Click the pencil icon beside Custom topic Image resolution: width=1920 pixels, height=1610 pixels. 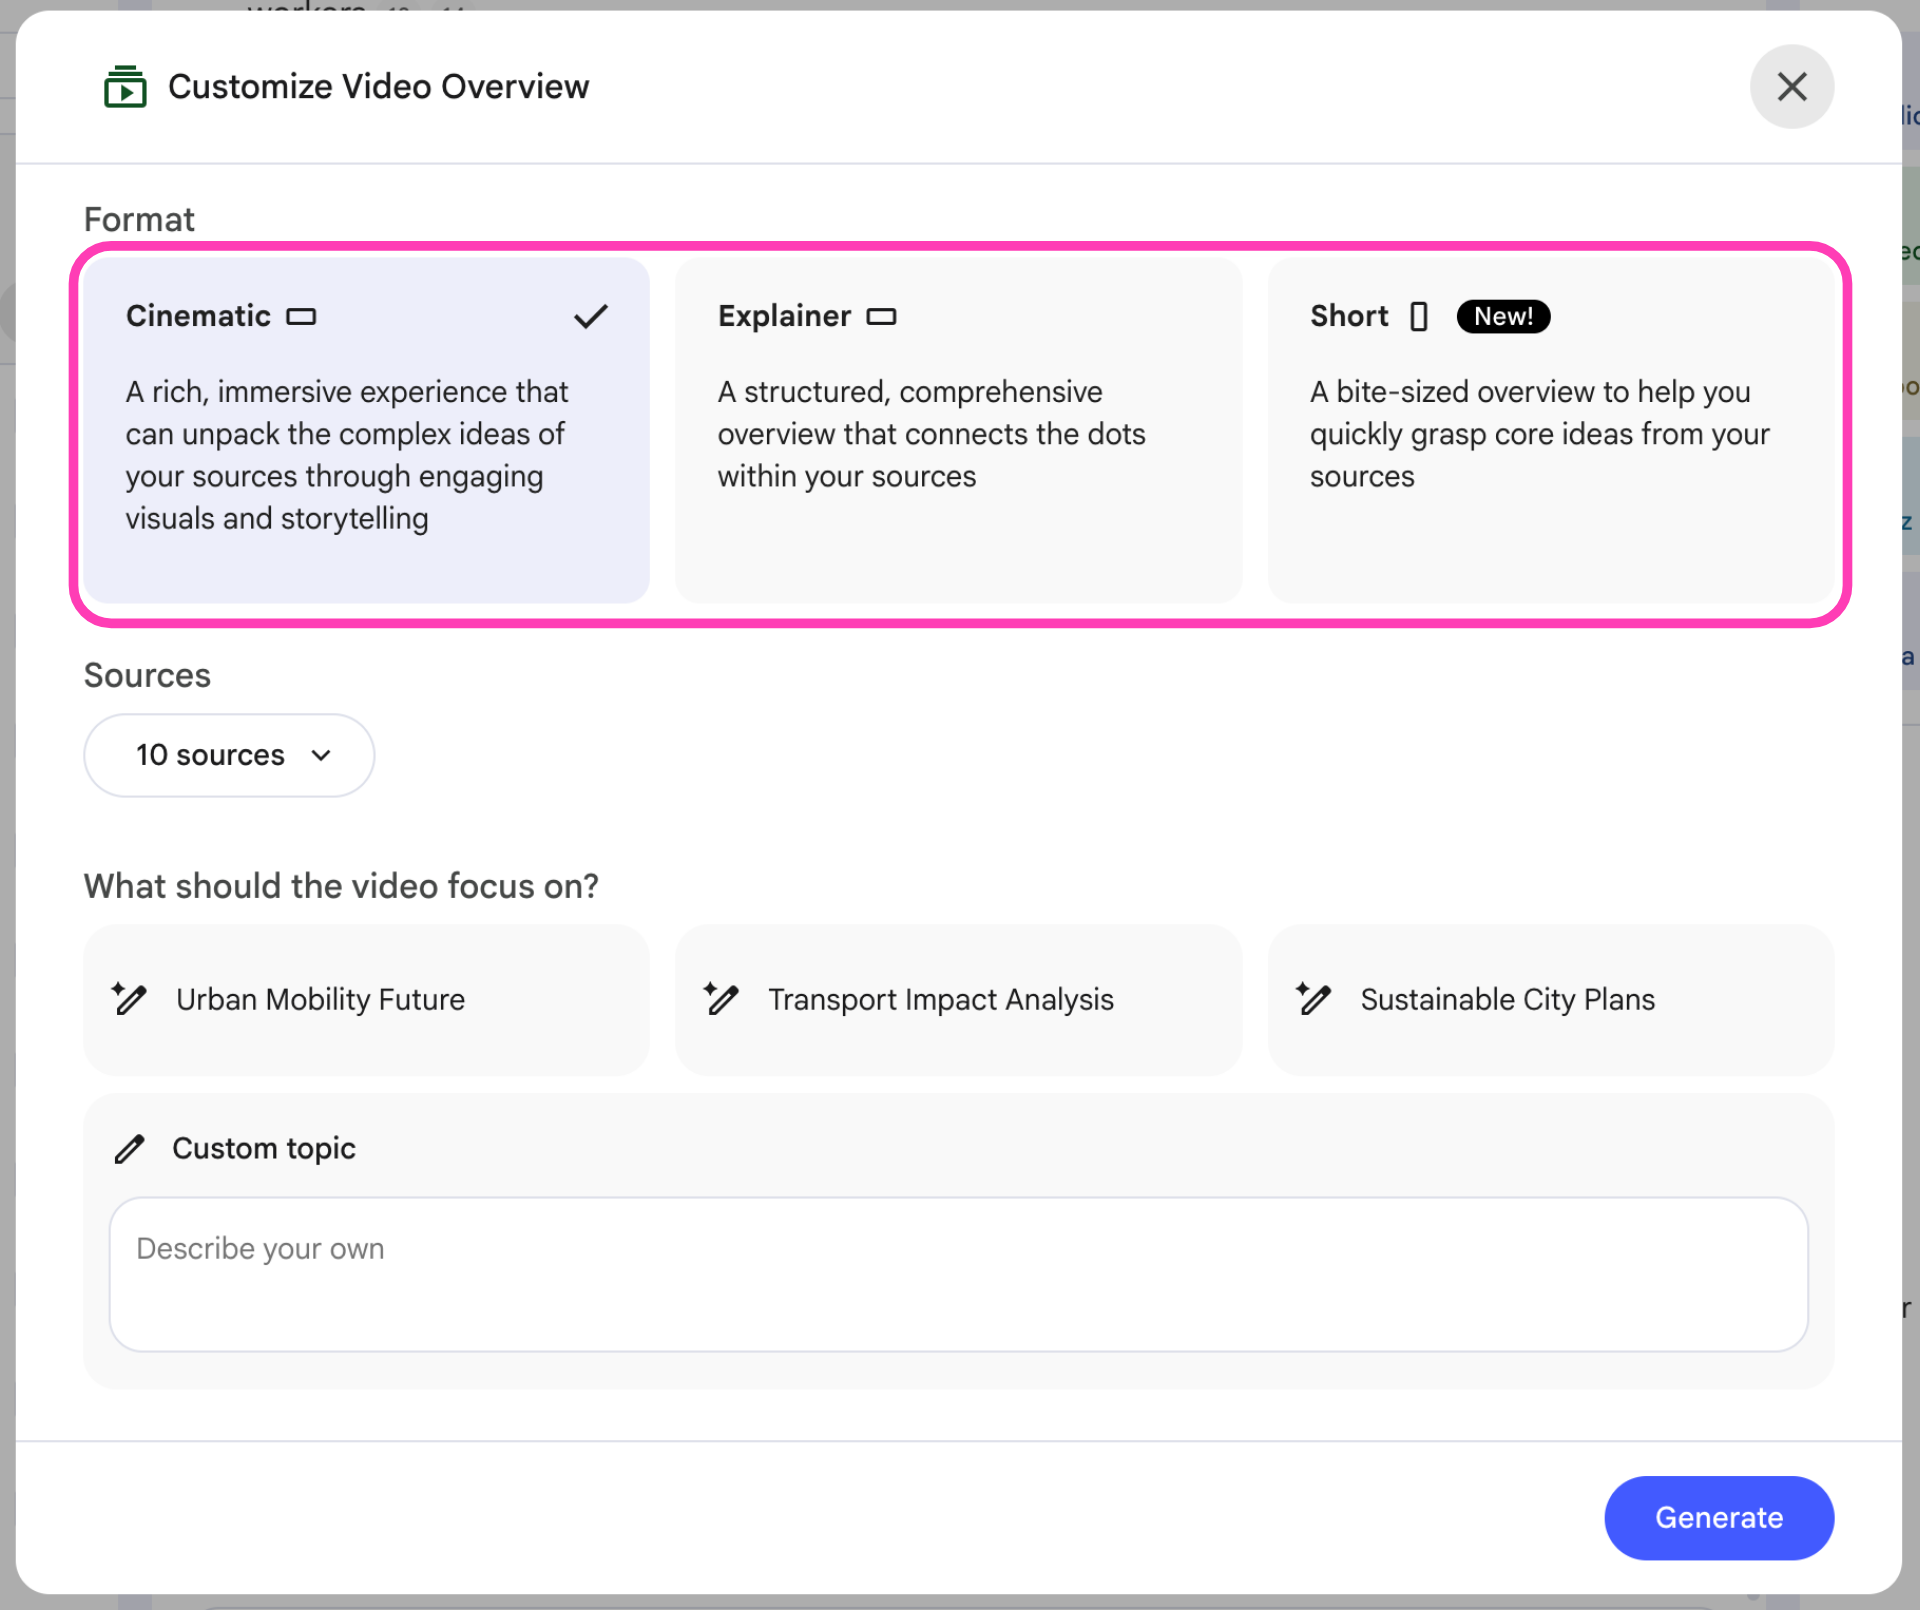click(129, 1149)
